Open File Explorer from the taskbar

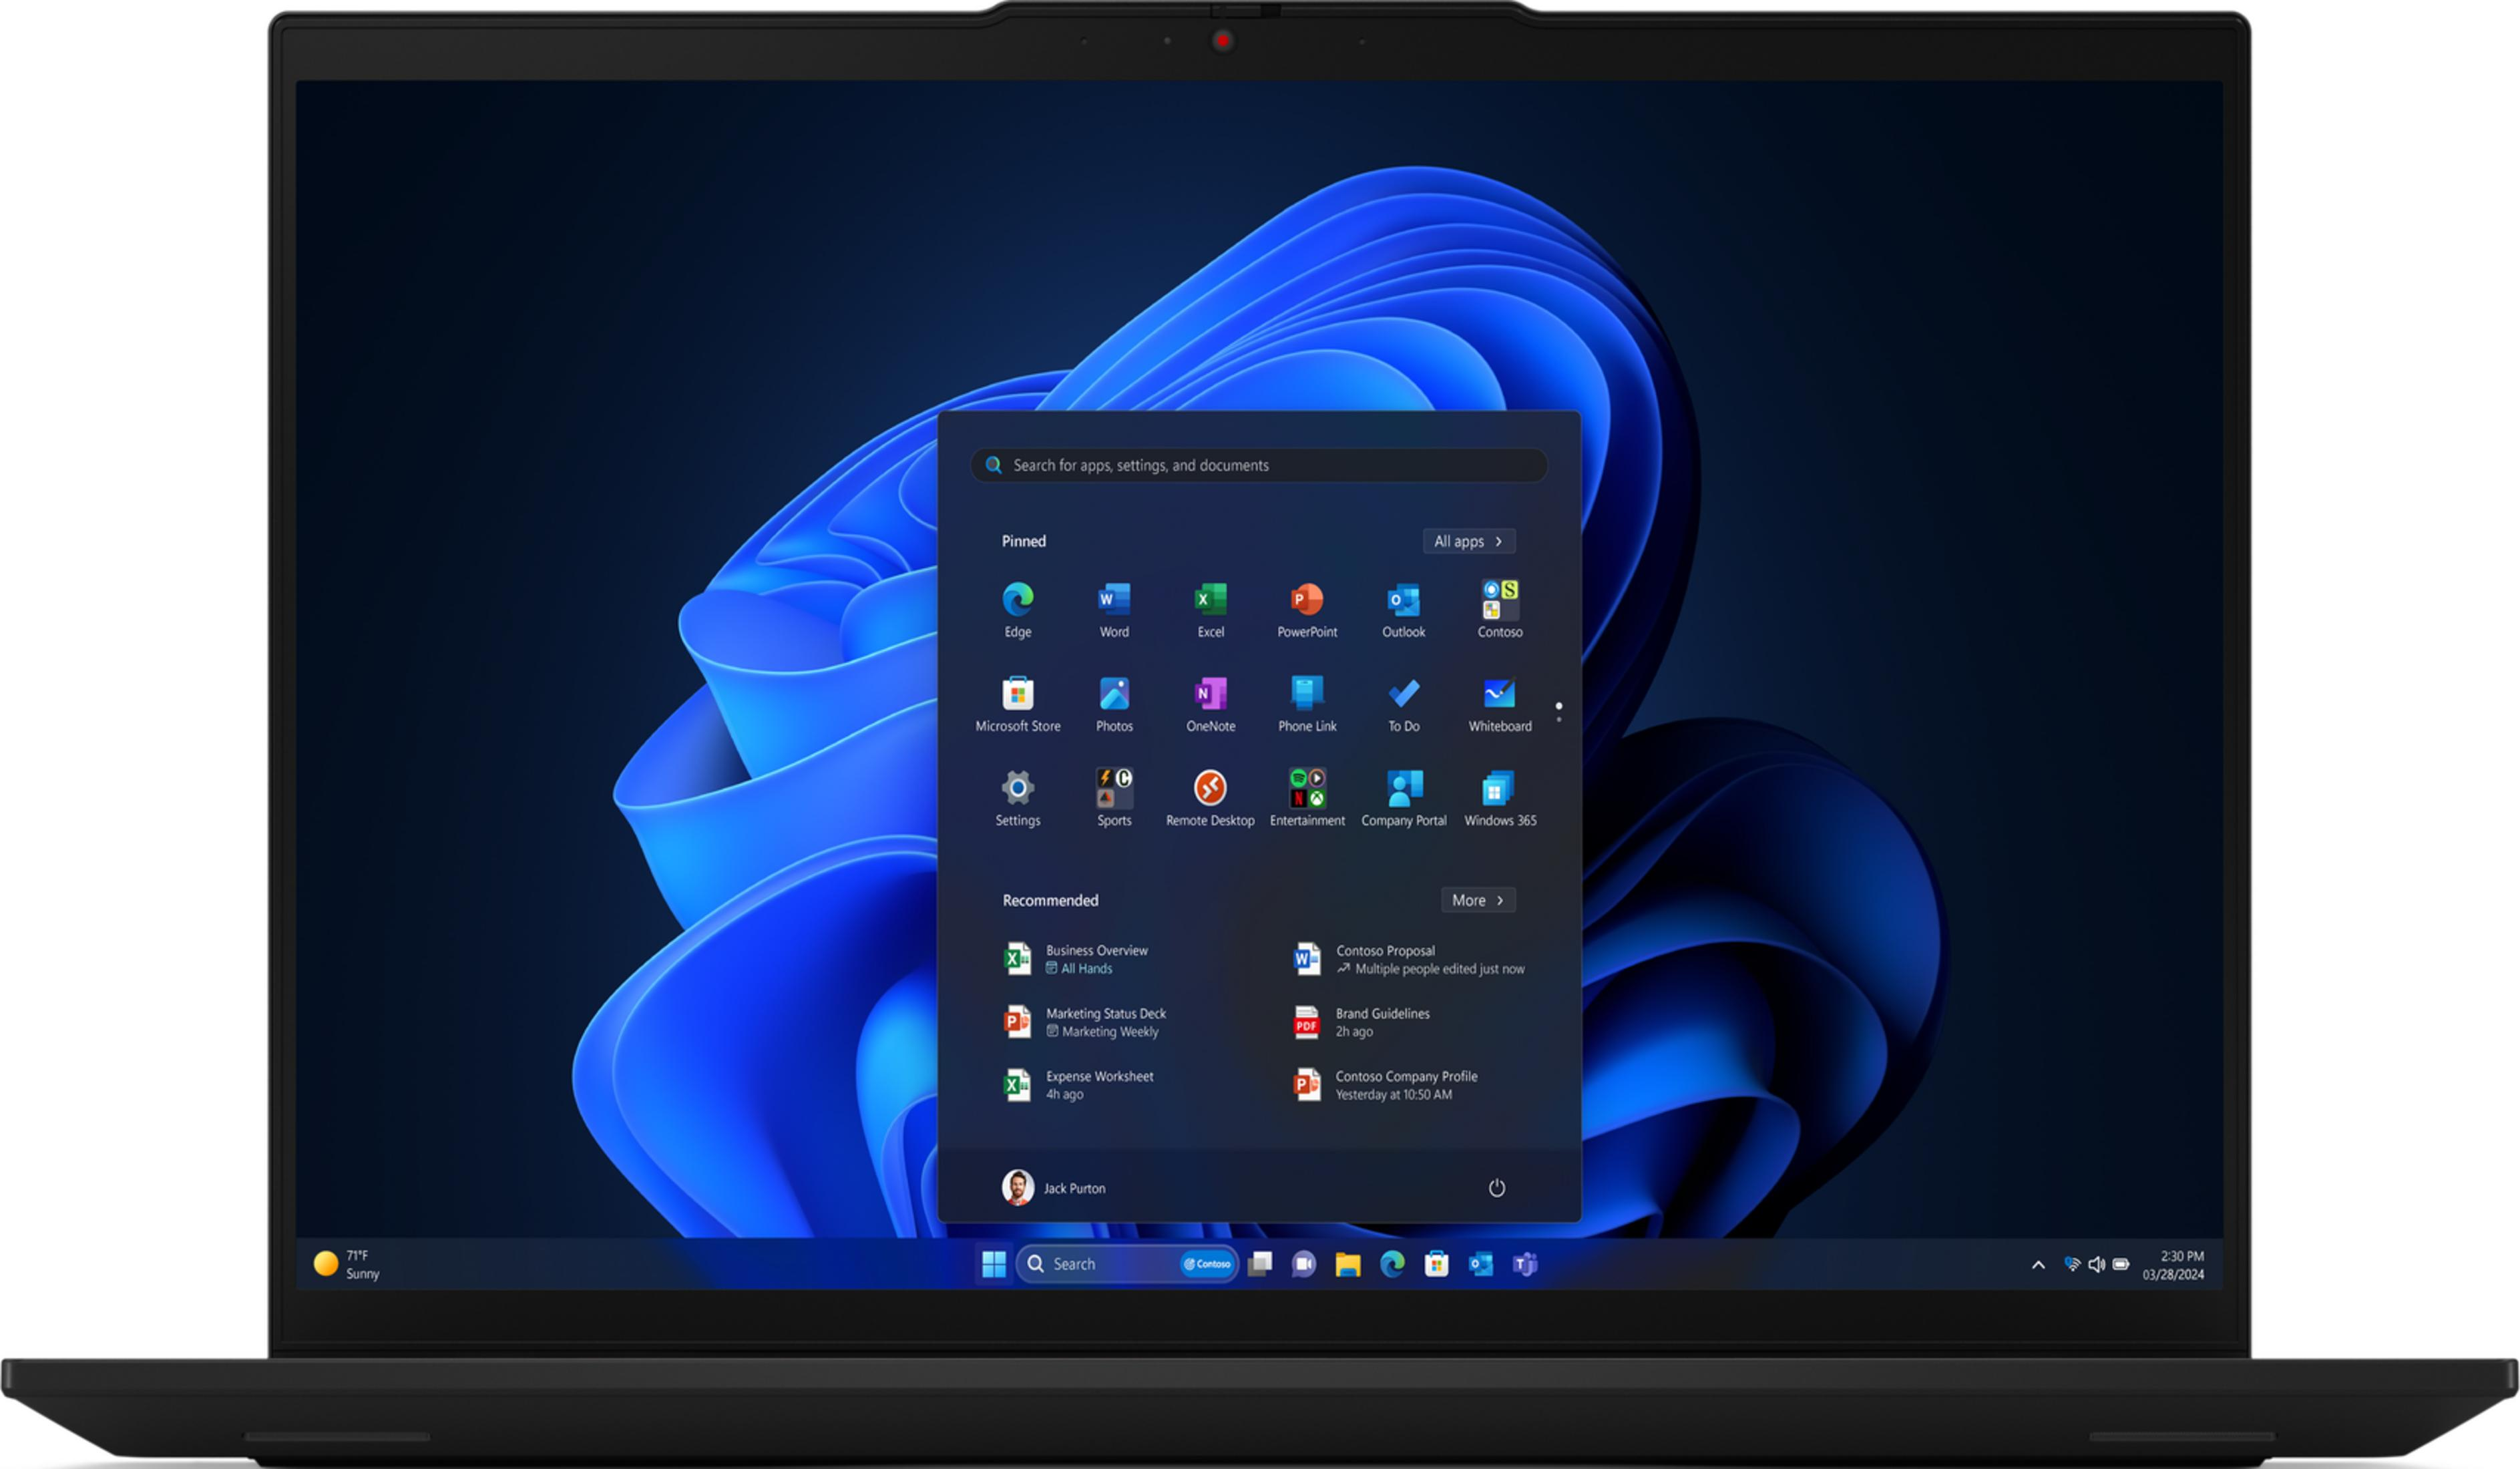click(1348, 1264)
